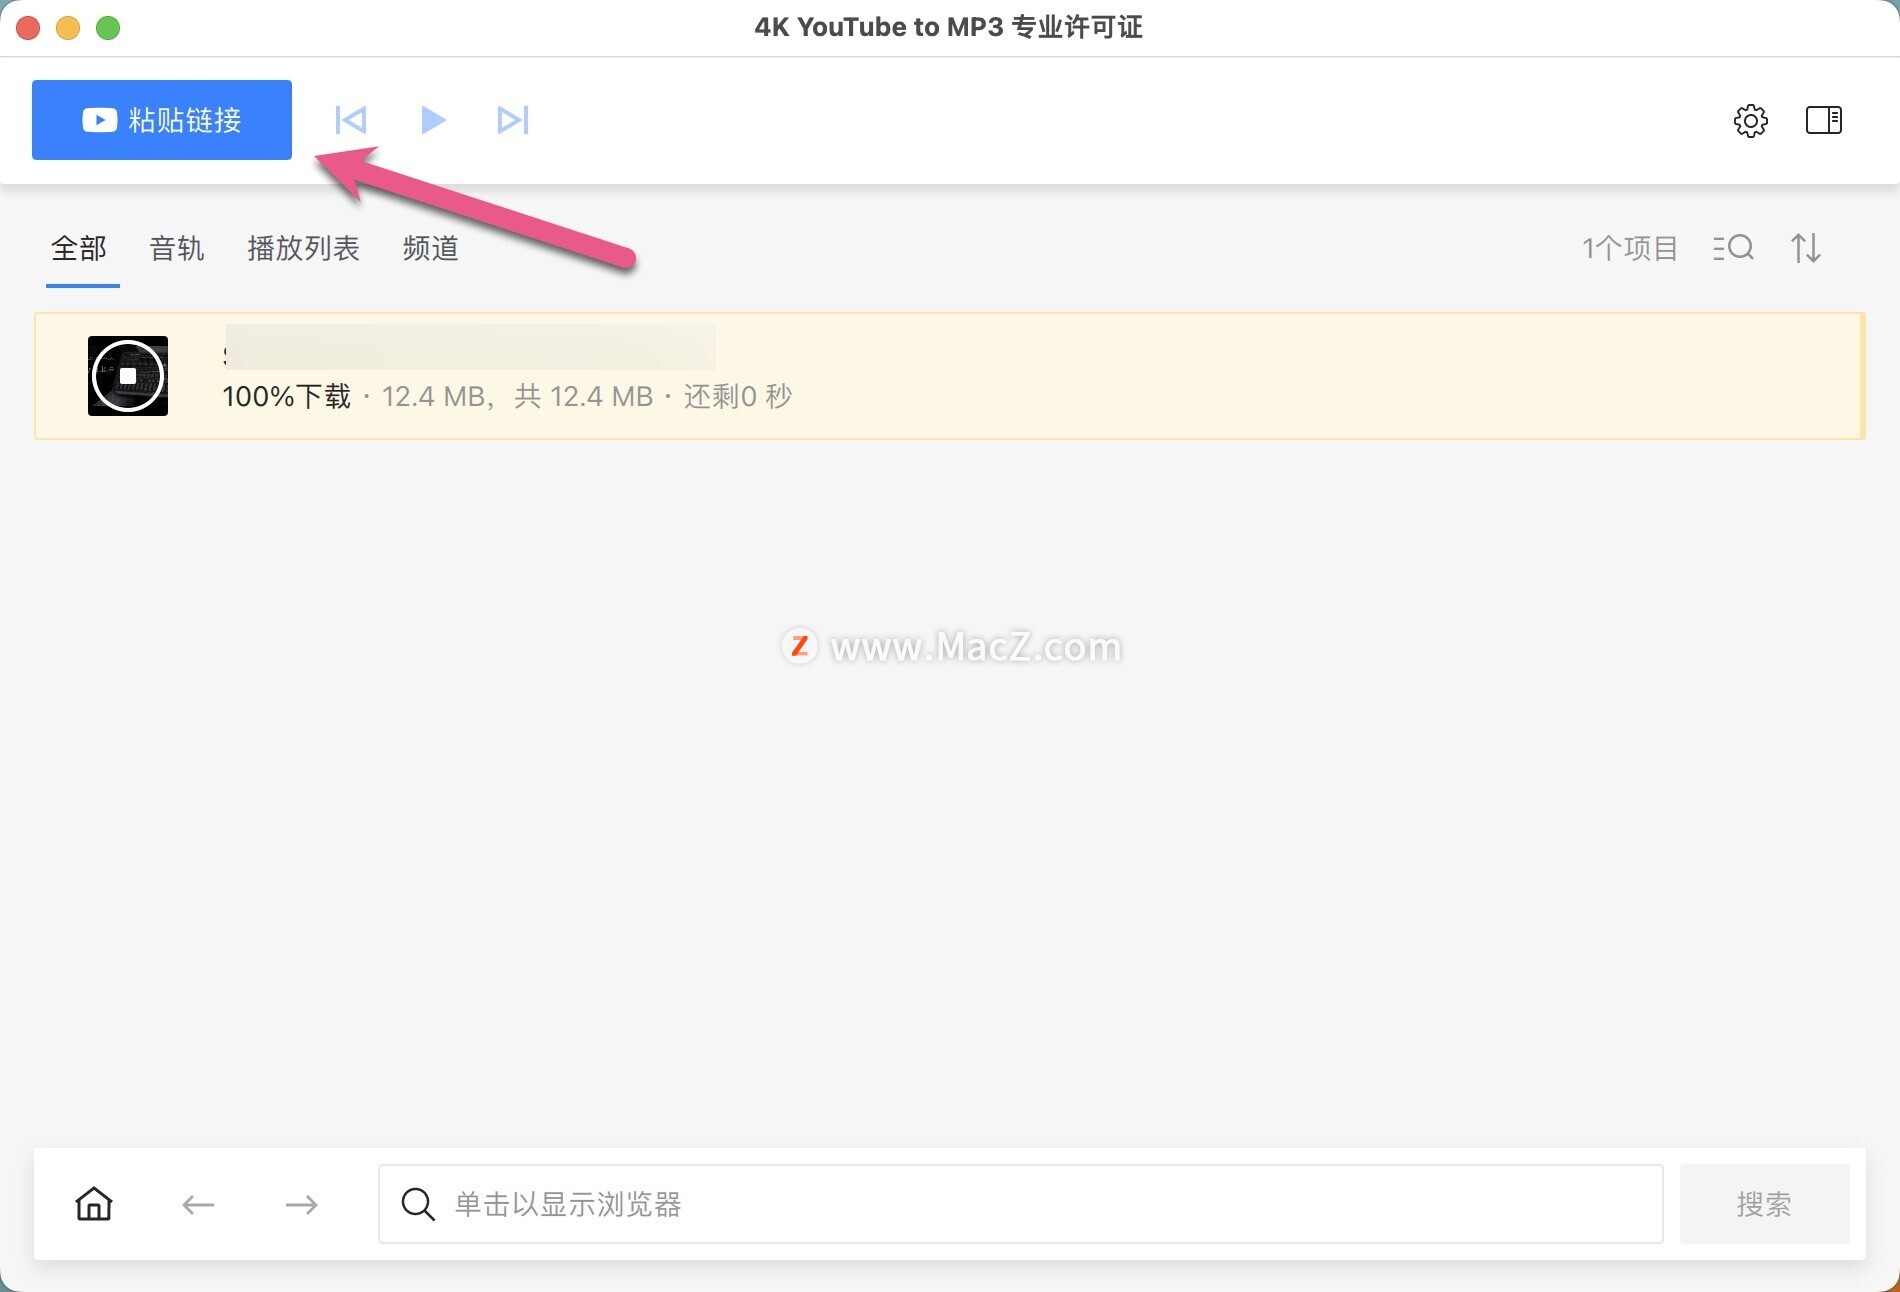Close the window with the red button
Image resolution: width=1900 pixels, height=1292 pixels.
pyautogui.click(x=28, y=28)
